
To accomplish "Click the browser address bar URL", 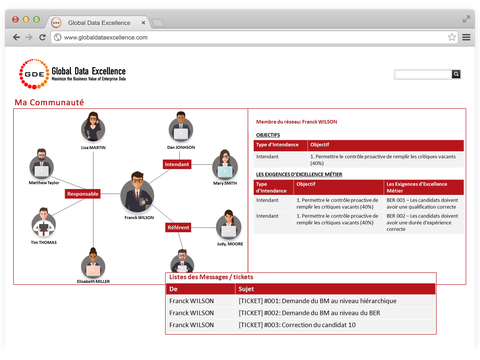I will point(106,37).
